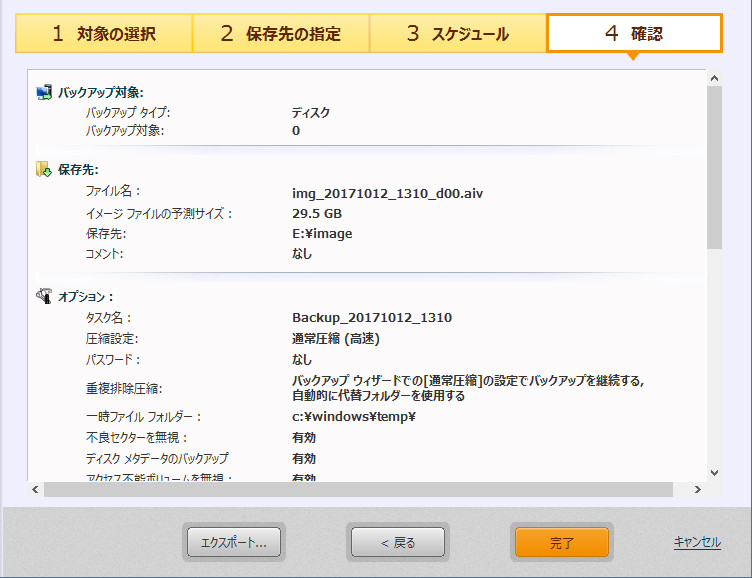The height and width of the screenshot is (578, 752).
Task: Go to step 1 対象の選択 tab
Action: coord(103,34)
